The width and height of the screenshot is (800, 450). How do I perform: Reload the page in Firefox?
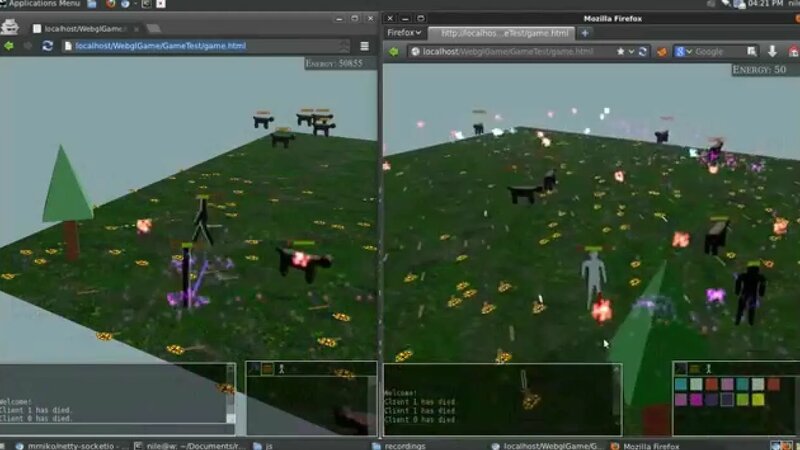642,52
